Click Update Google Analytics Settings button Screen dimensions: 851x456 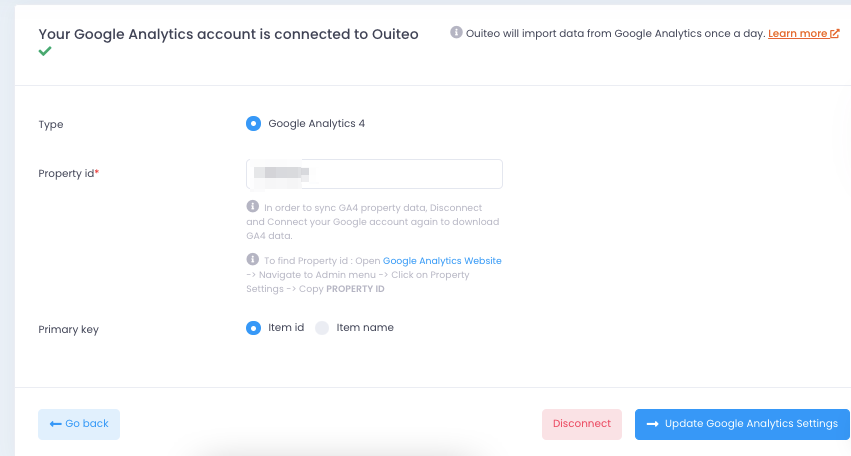(742, 424)
